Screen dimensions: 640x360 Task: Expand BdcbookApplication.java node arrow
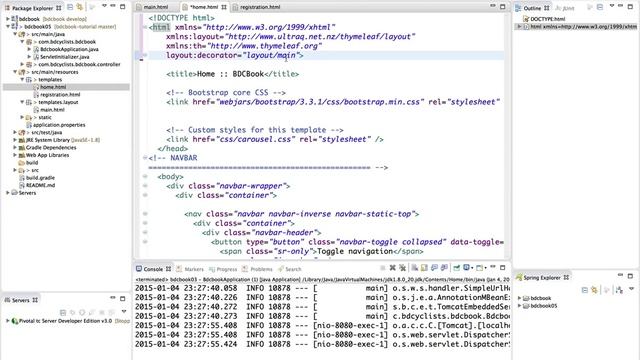click(29, 49)
